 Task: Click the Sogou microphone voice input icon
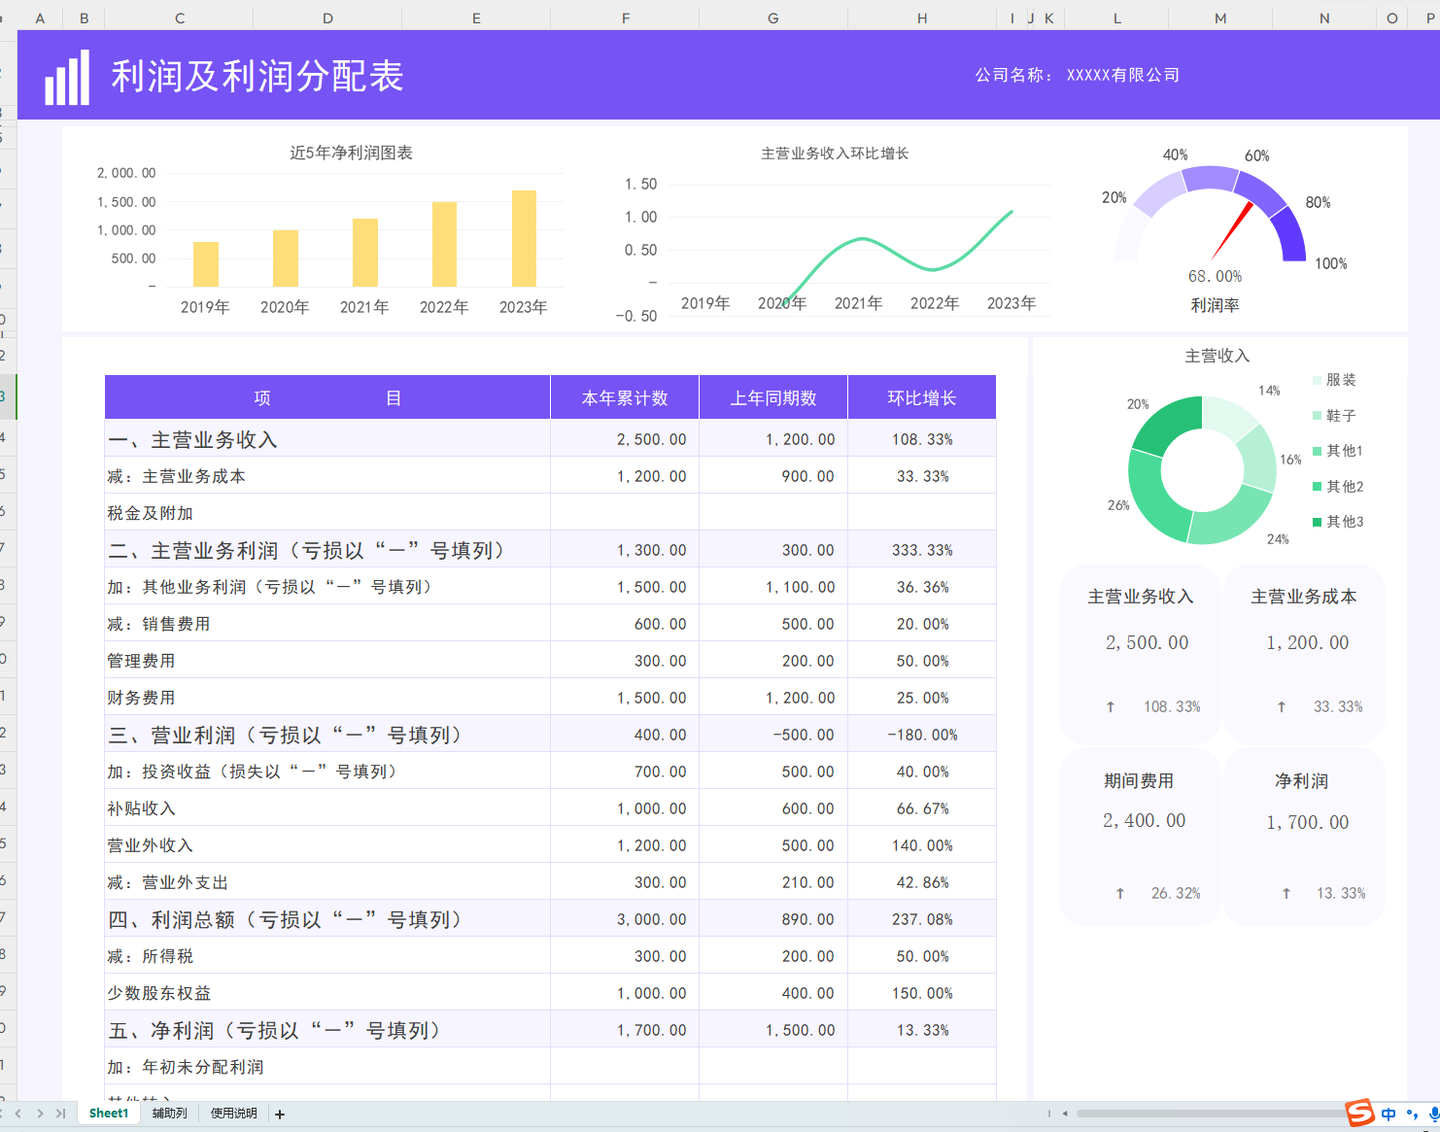pos(1433,1114)
